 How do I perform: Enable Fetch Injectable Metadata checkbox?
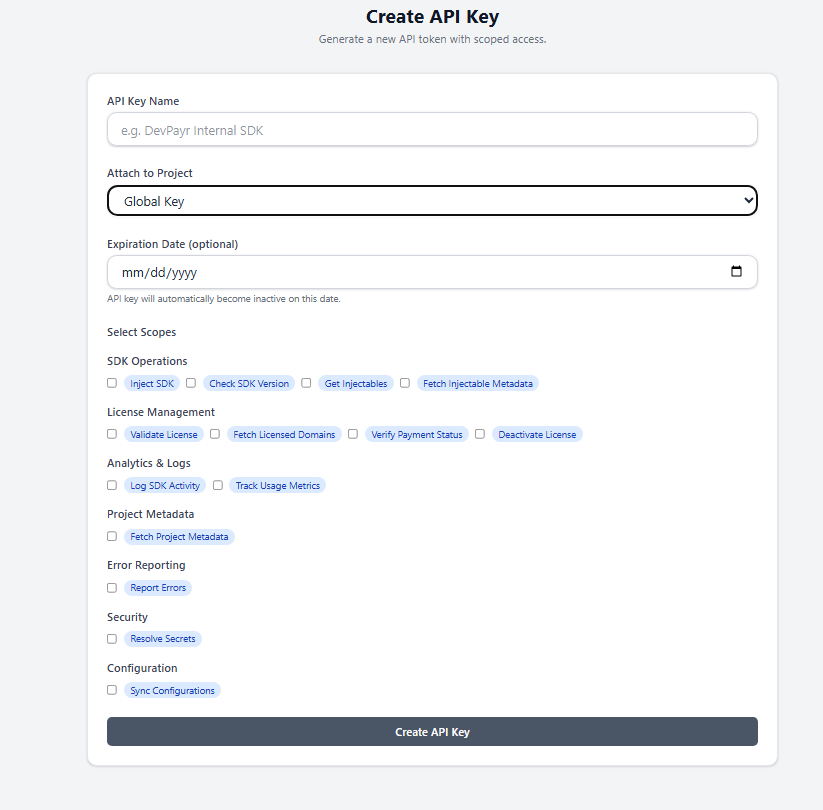tap(405, 383)
